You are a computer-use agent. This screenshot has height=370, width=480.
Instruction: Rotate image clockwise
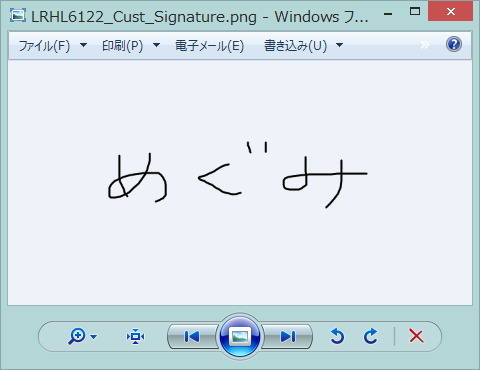tap(370, 336)
